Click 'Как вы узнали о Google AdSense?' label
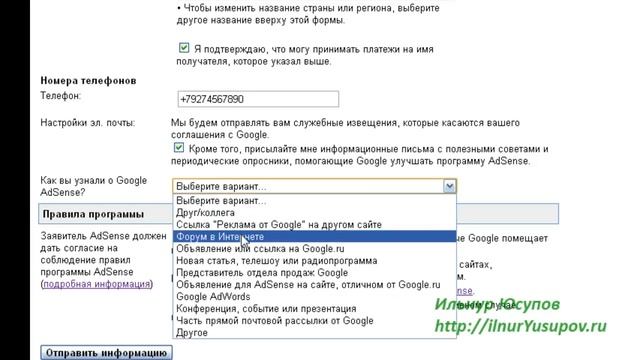The width and height of the screenshot is (640, 360). (93, 186)
